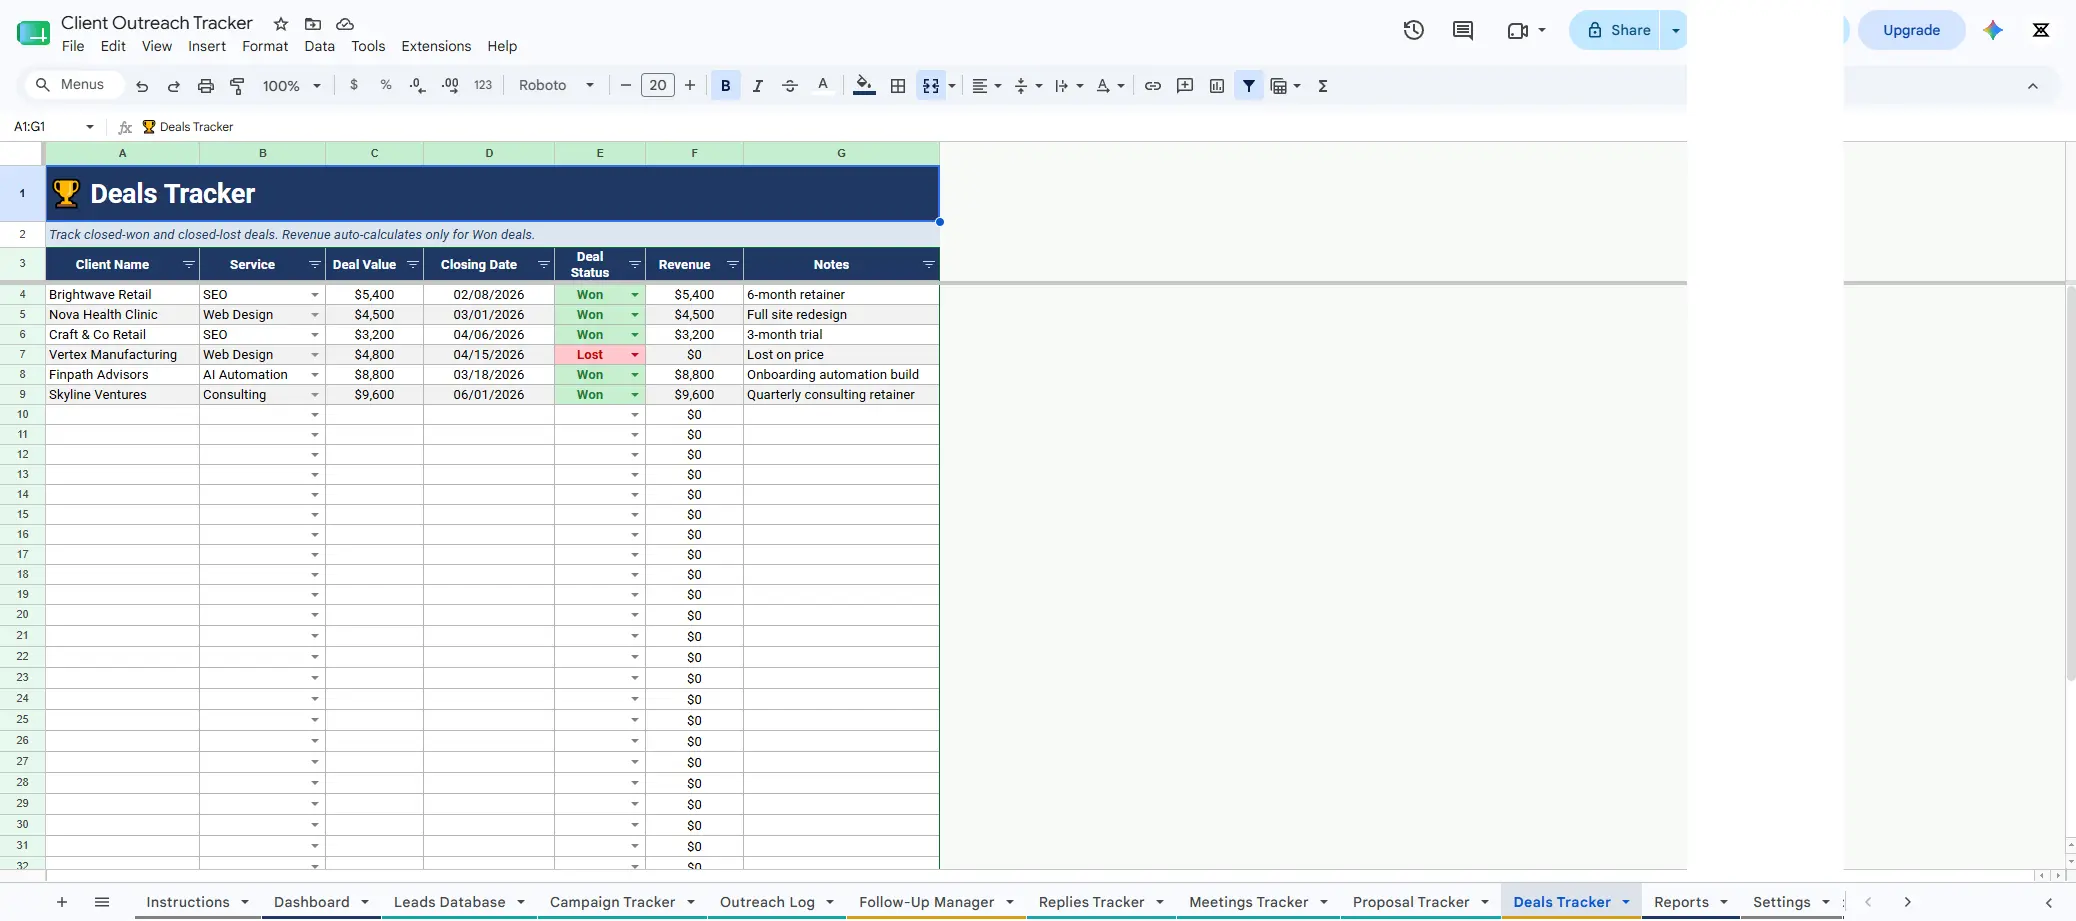2076x921 pixels.
Task: Expand Deal Status dropdown for Vertex Manufacturing
Action: click(635, 355)
